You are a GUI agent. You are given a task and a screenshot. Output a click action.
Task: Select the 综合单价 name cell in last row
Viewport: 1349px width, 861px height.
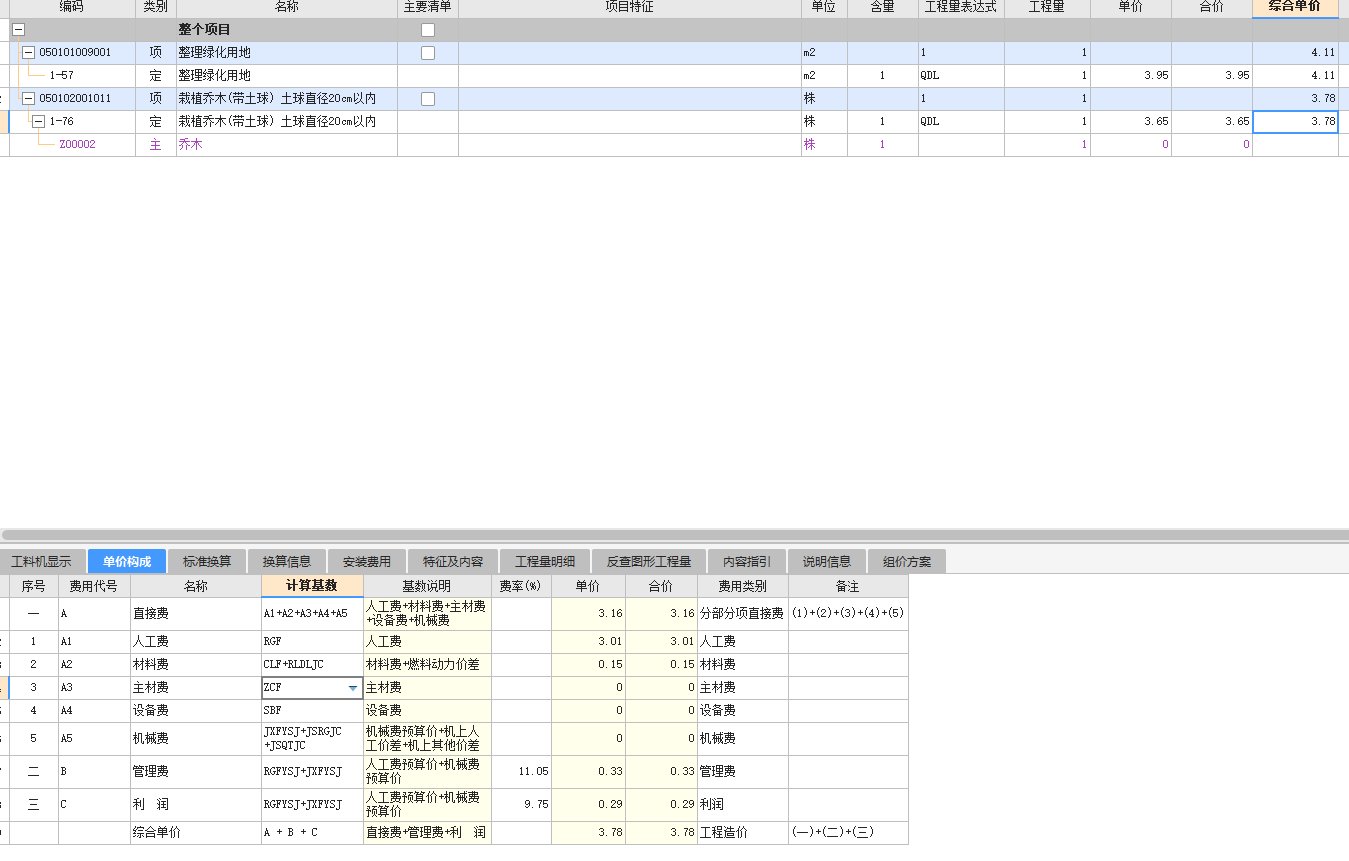click(x=196, y=833)
